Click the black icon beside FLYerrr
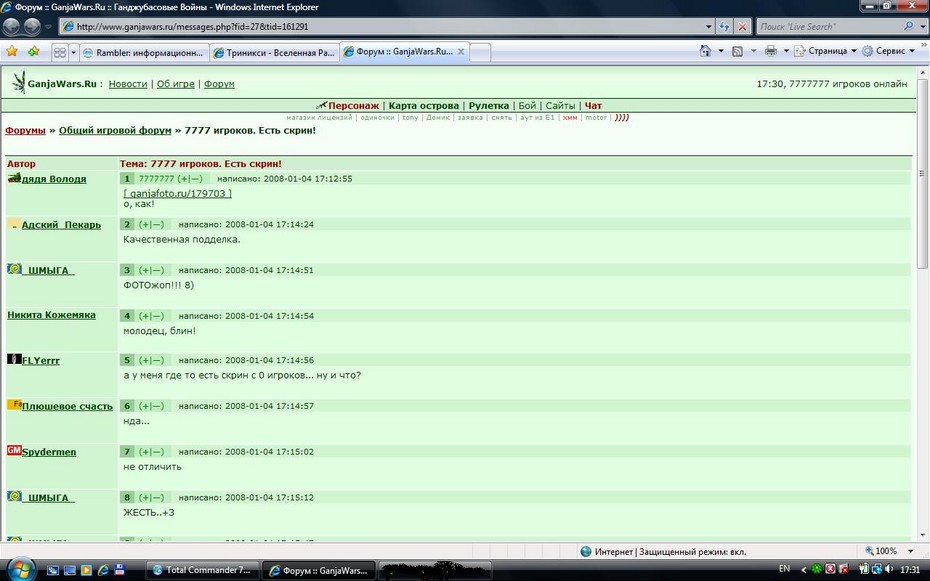The image size is (930, 581). 14,359
